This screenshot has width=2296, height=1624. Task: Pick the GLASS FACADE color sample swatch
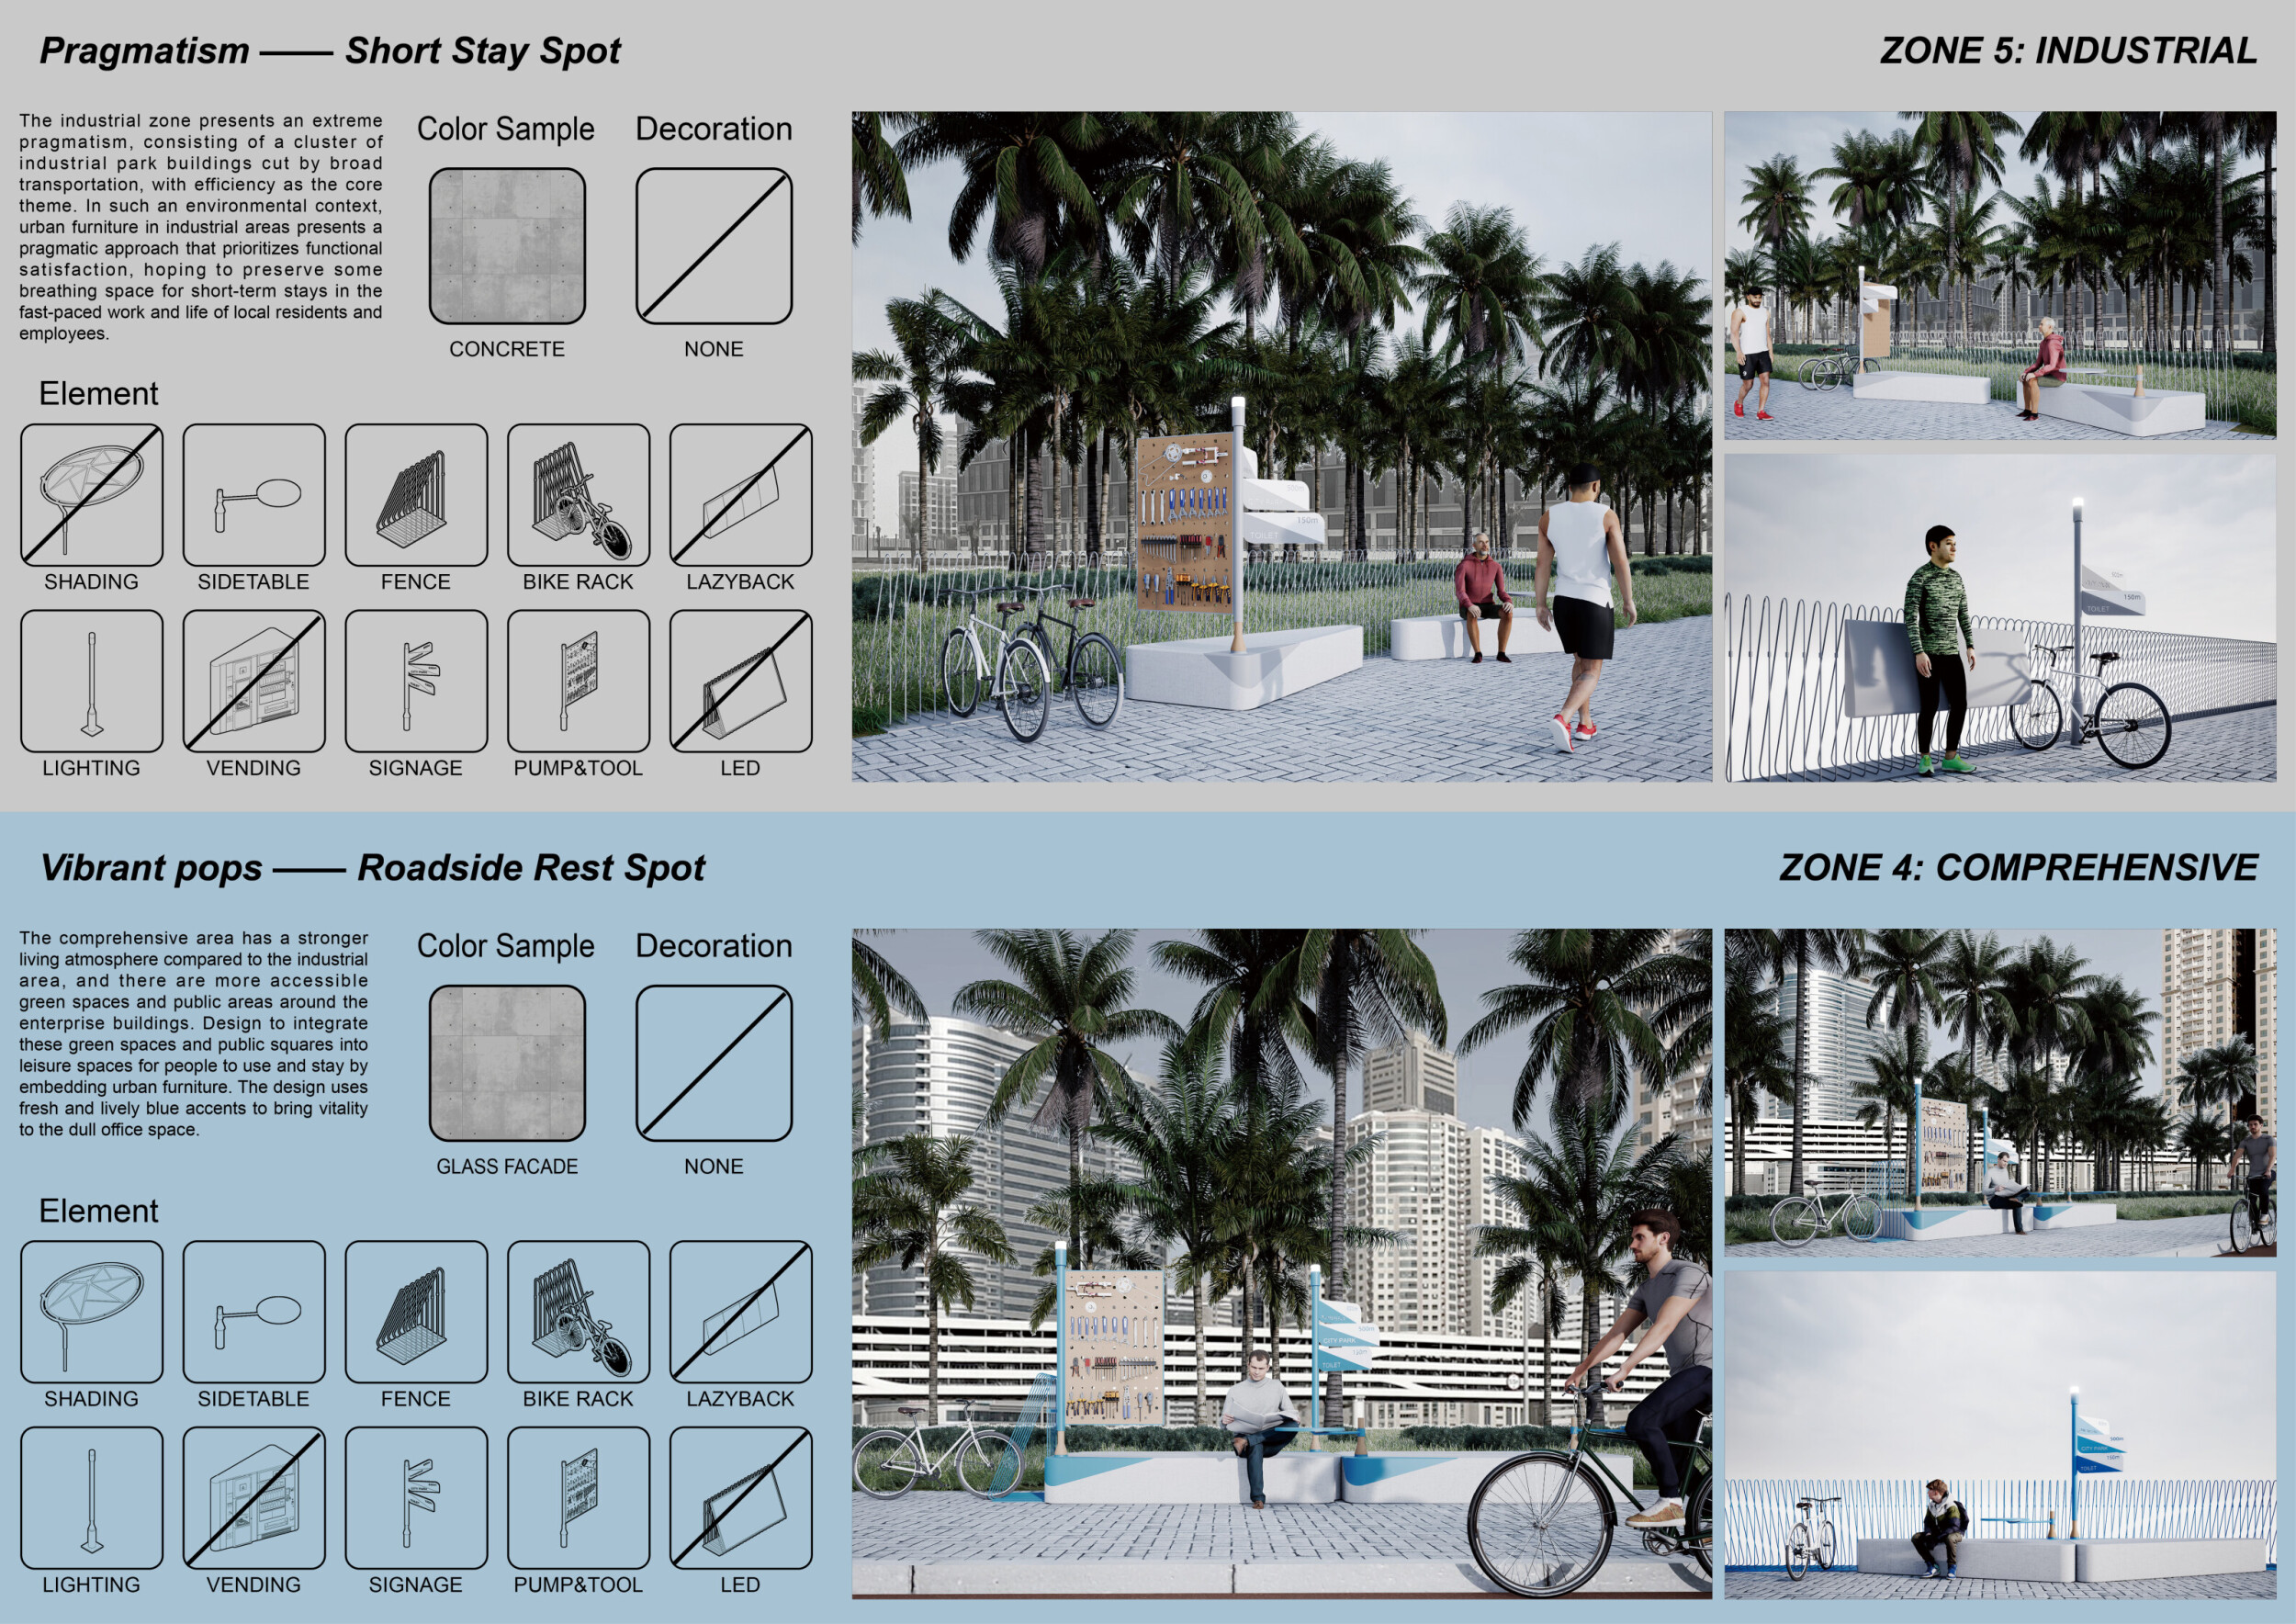click(x=507, y=1063)
